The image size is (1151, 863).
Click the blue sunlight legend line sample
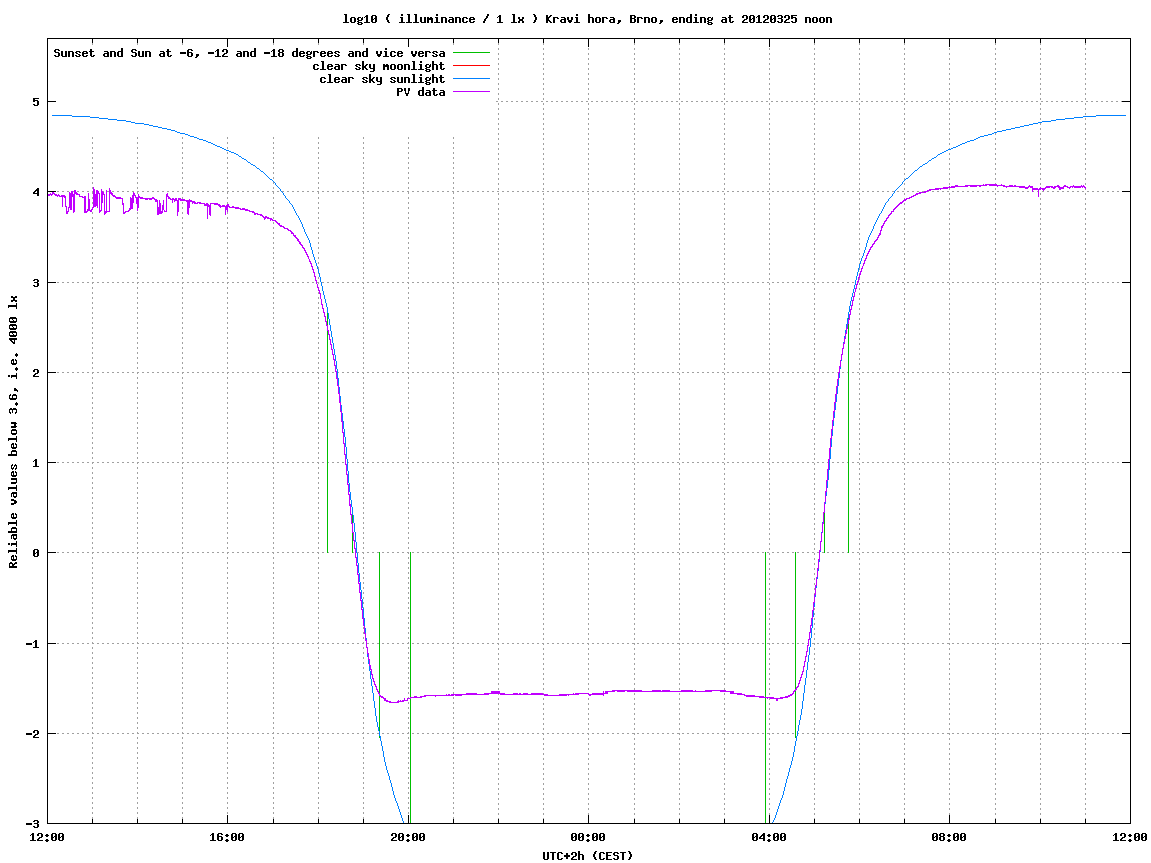pyautogui.click(x=471, y=79)
